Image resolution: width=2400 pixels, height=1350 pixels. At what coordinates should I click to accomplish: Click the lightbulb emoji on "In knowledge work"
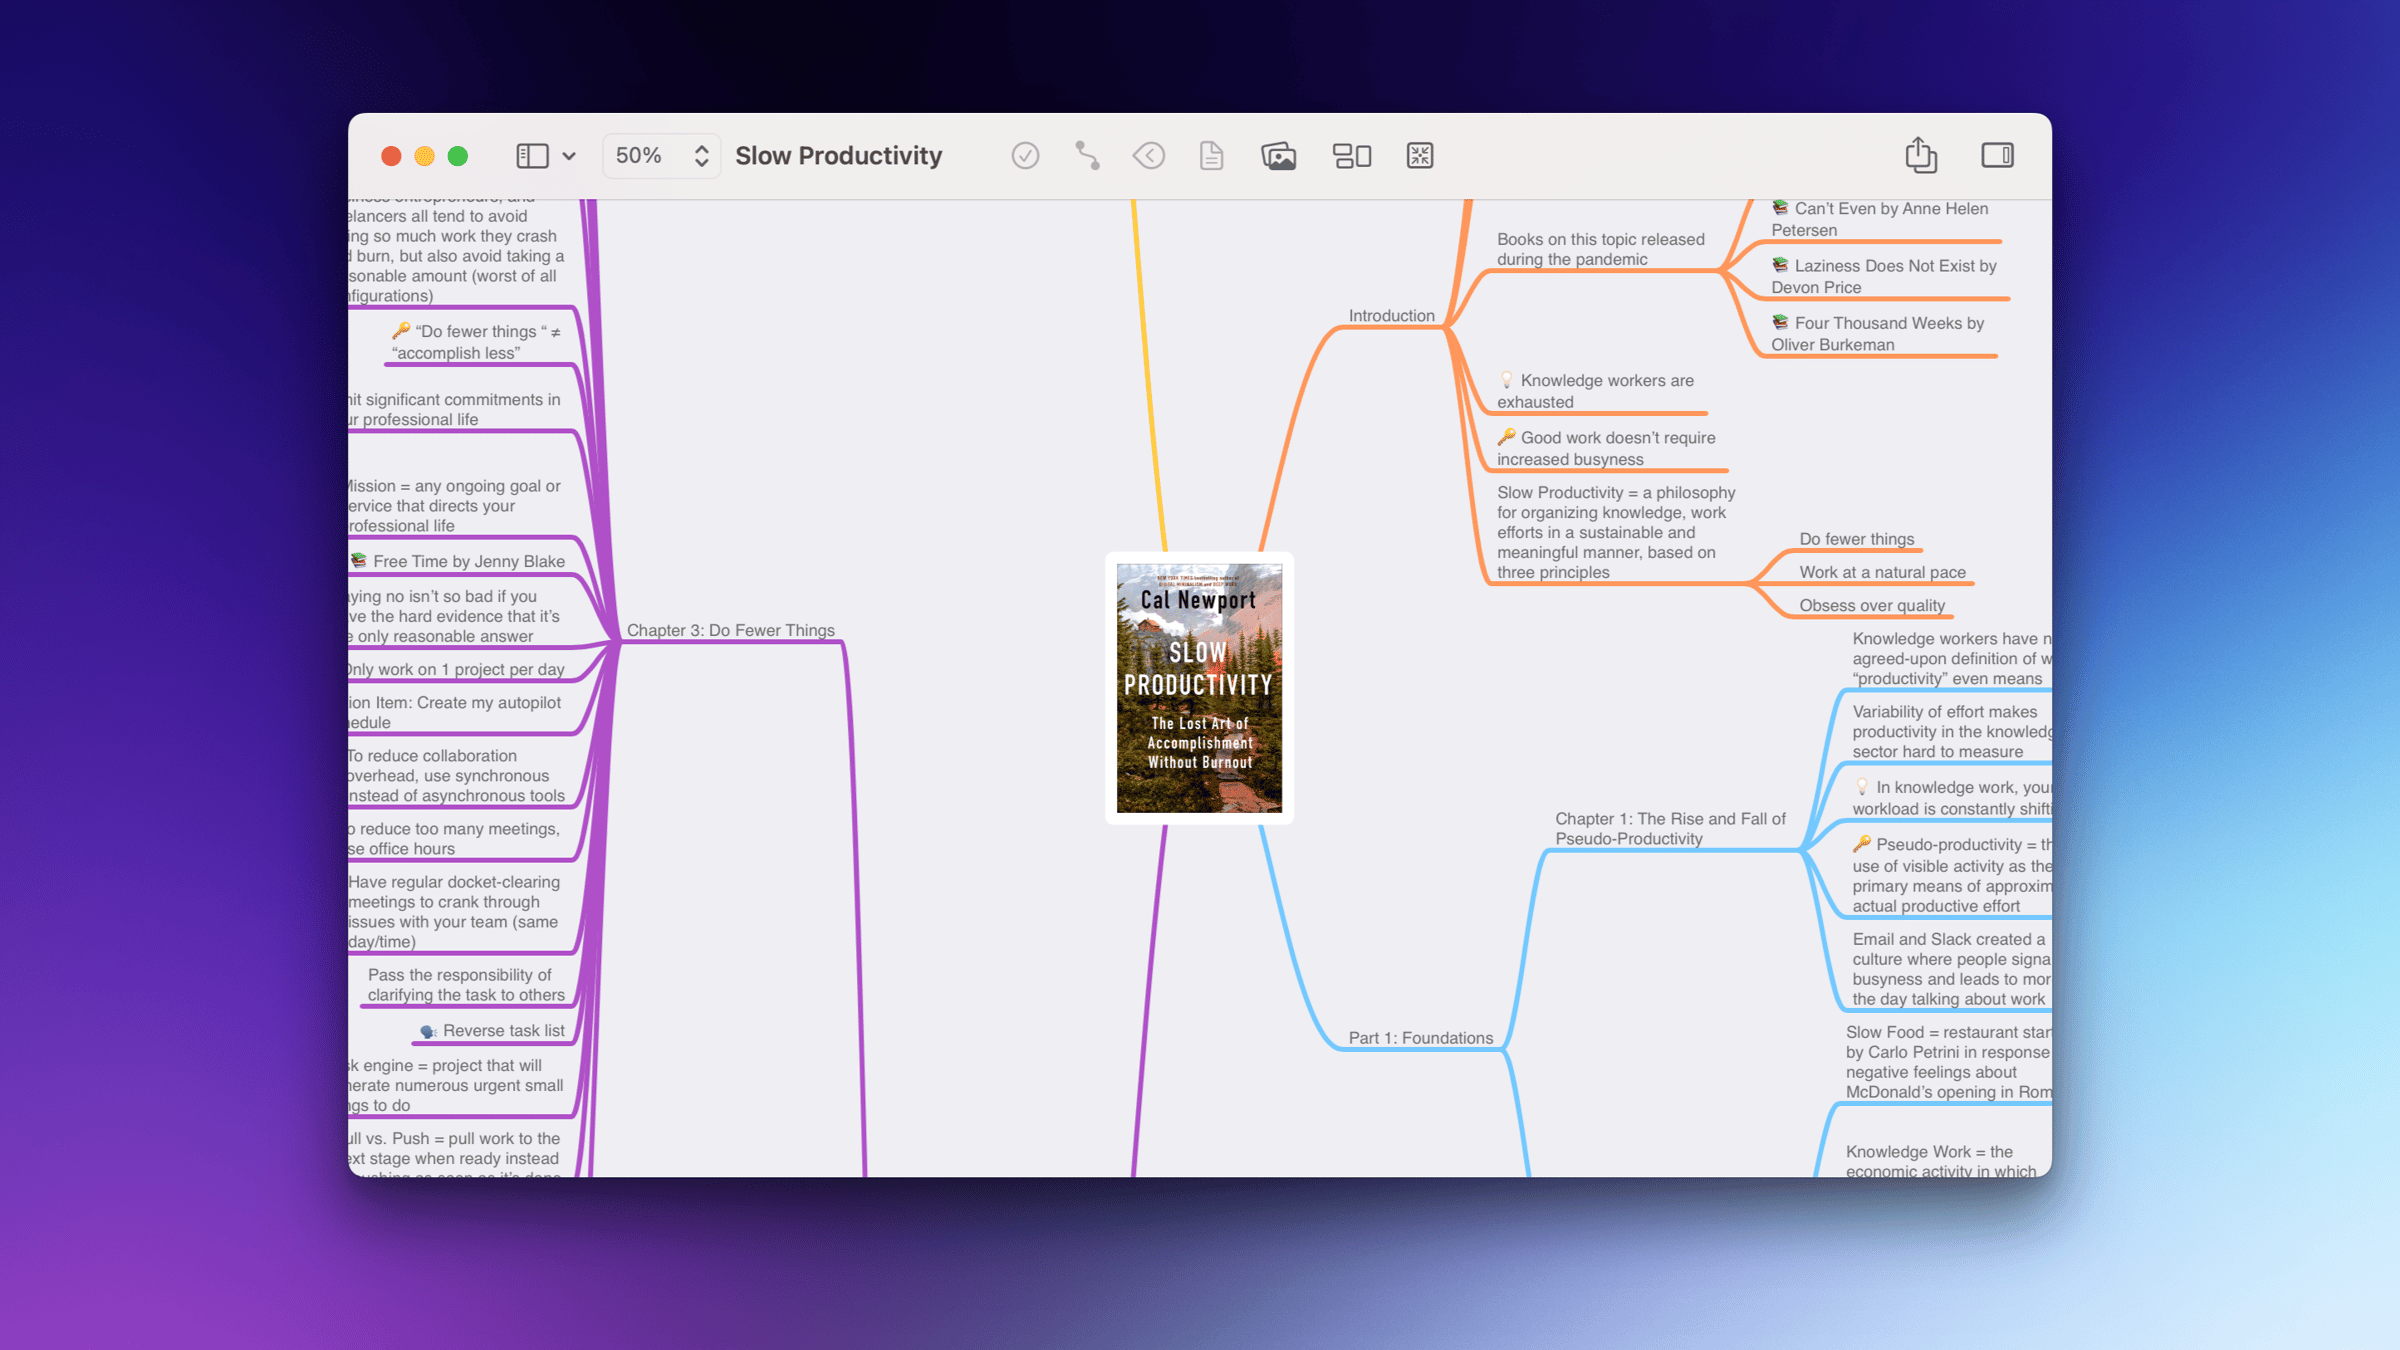tap(1861, 787)
